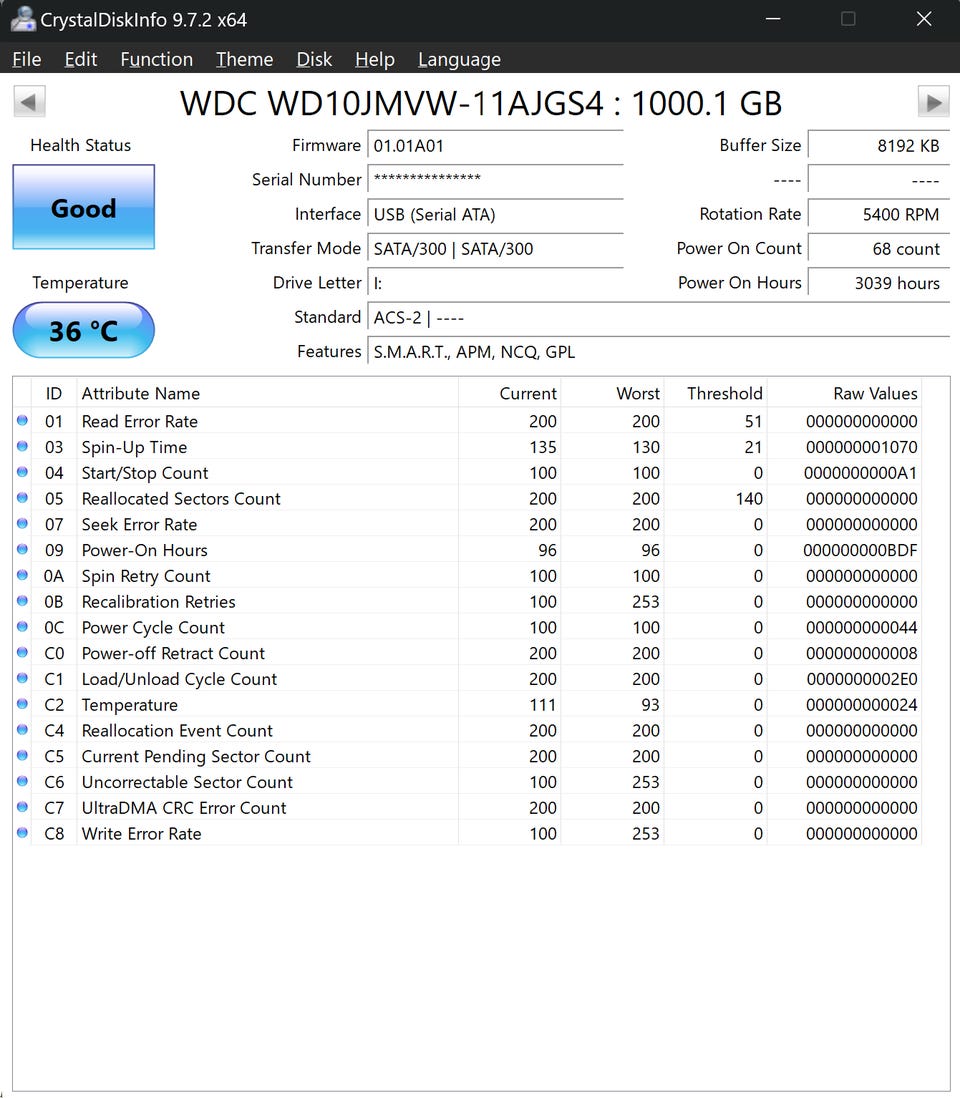The width and height of the screenshot is (960, 1098).
Task: Open the Disk menu
Action: (314, 60)
